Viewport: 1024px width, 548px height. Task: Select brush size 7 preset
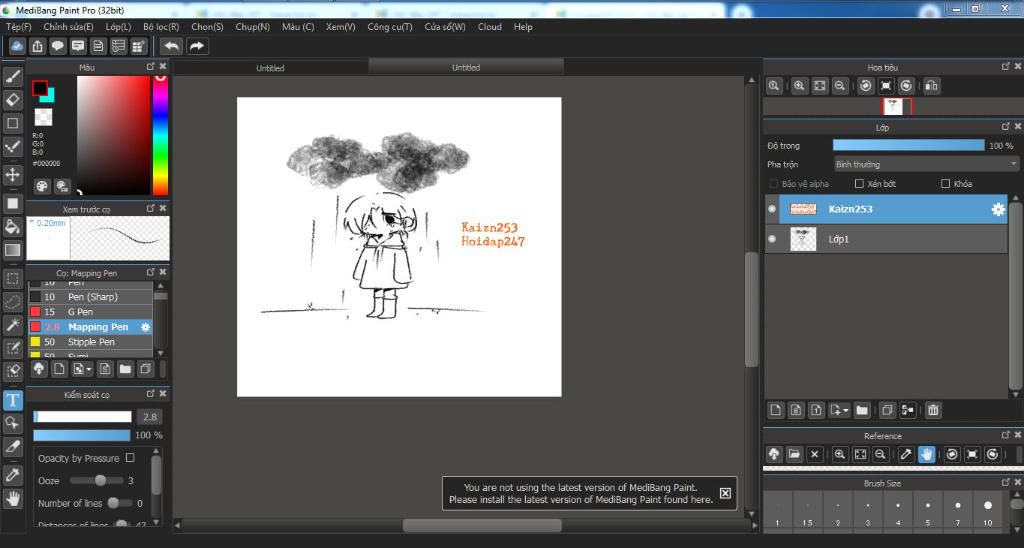point(957,511)
